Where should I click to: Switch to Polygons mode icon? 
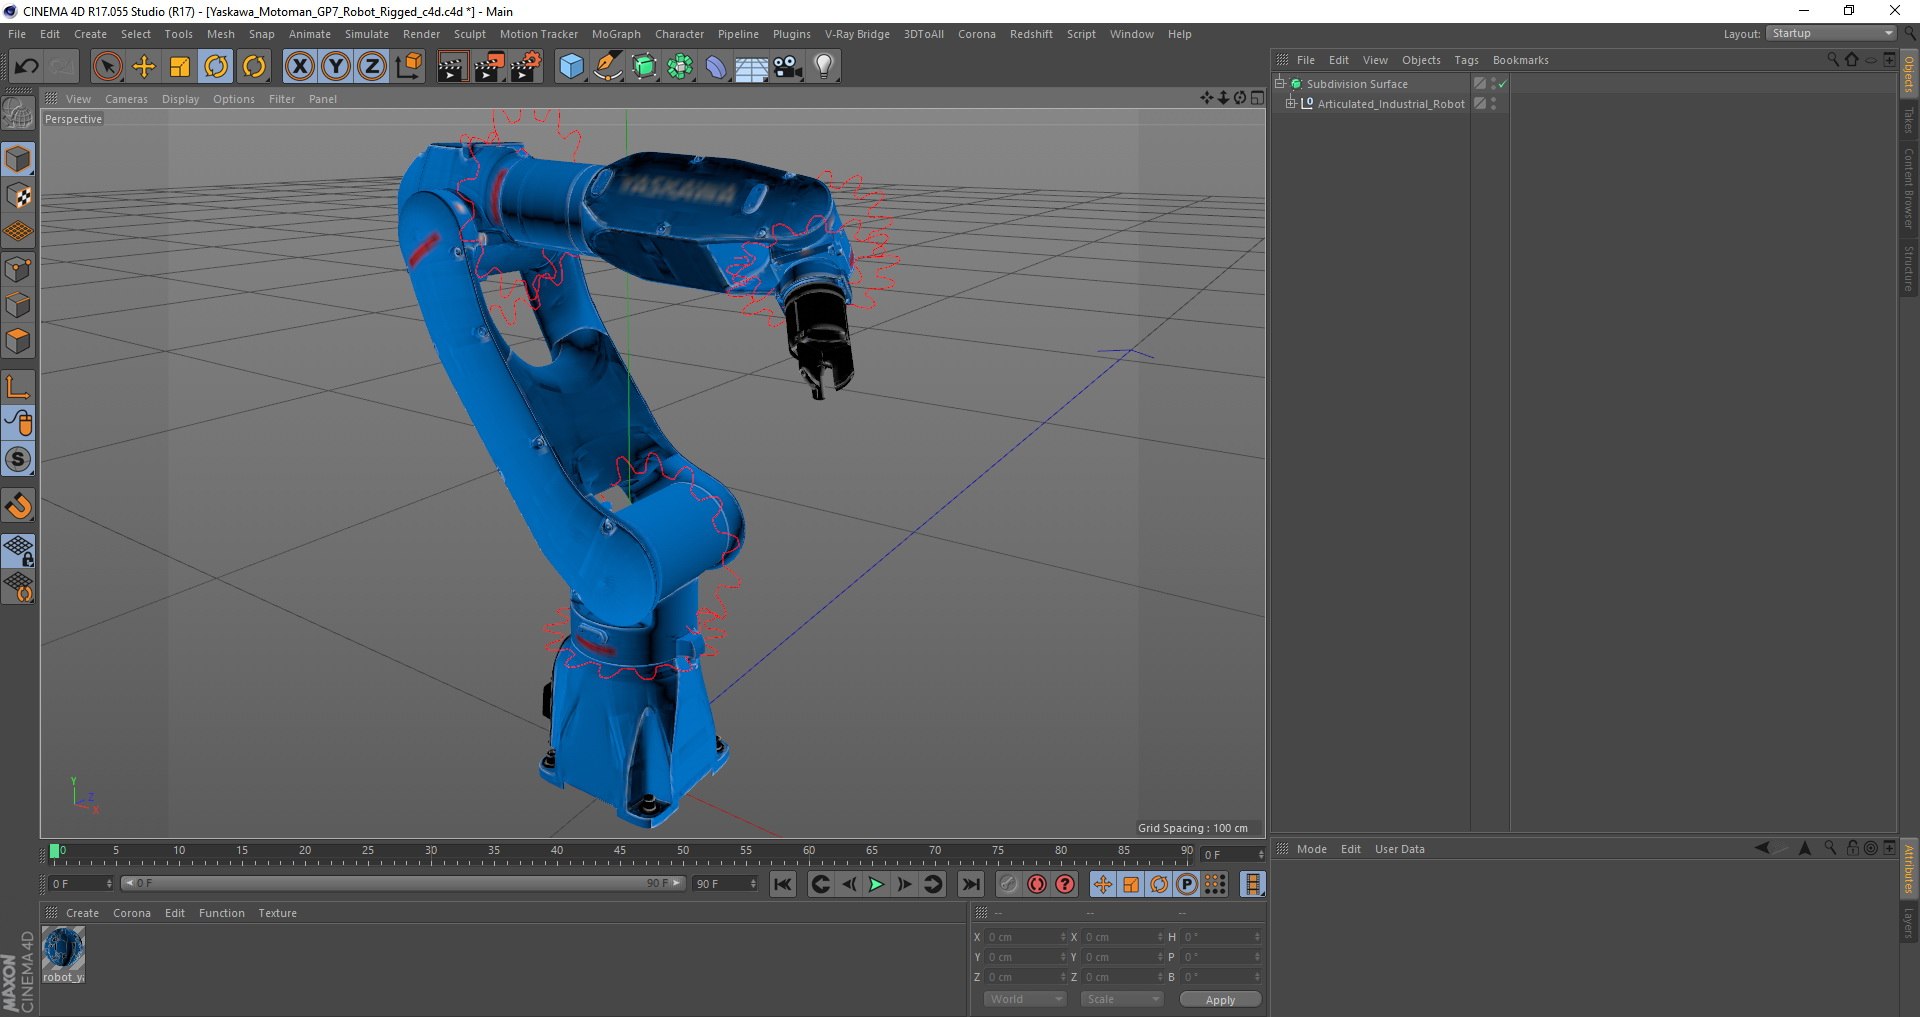click(19, 341)
